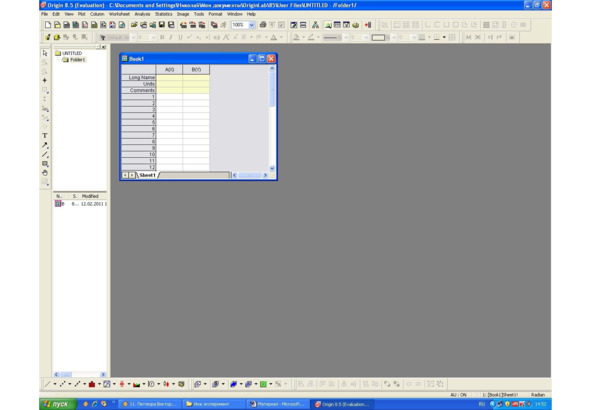The image size is (591, 410).
Task: Click the RU language indicator in tray
Action: click(x=481, y=404)
